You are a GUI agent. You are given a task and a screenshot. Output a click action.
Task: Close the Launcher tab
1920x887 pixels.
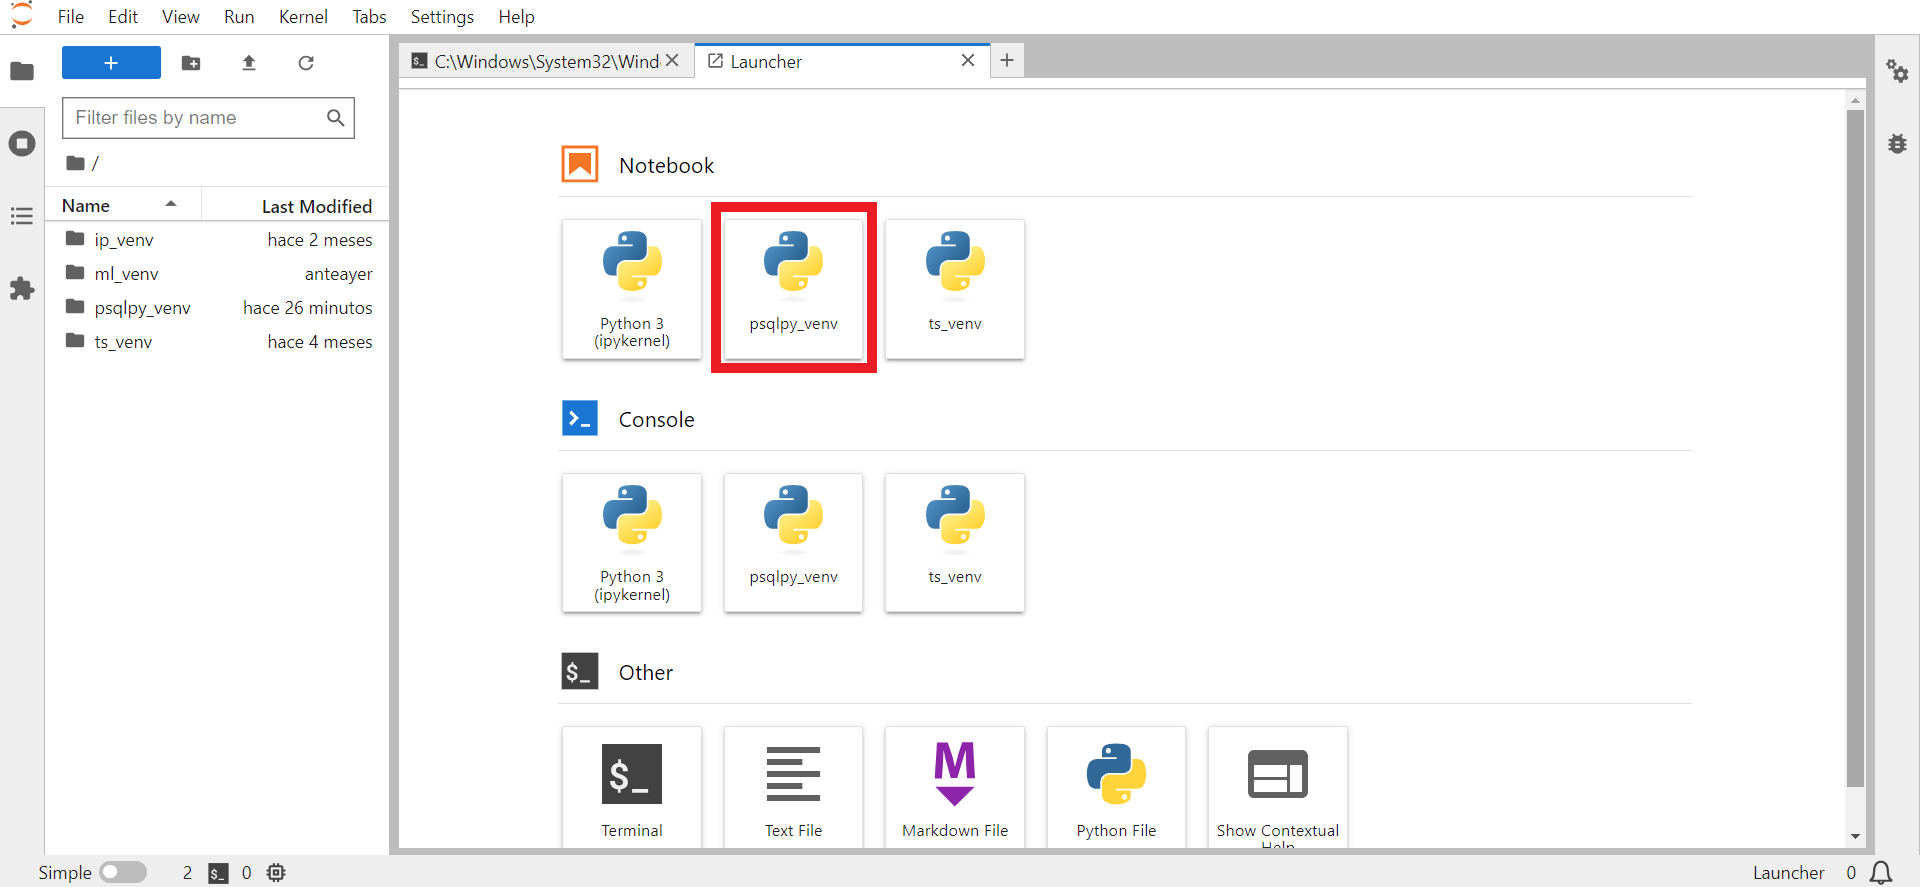tap(968, 61)
